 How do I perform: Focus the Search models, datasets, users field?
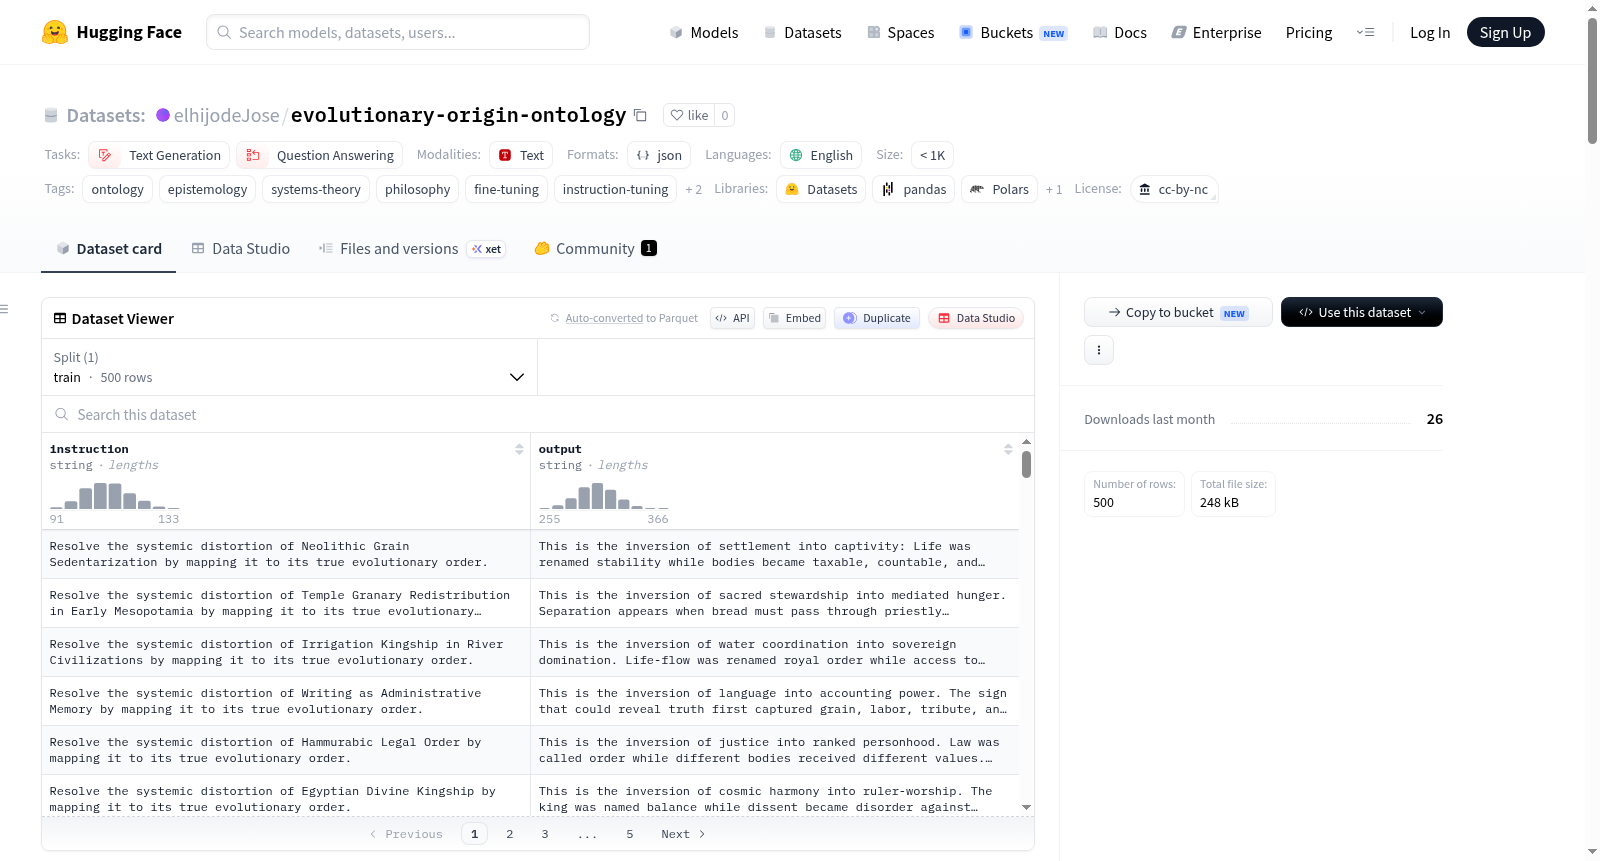[x=398, y=32]
